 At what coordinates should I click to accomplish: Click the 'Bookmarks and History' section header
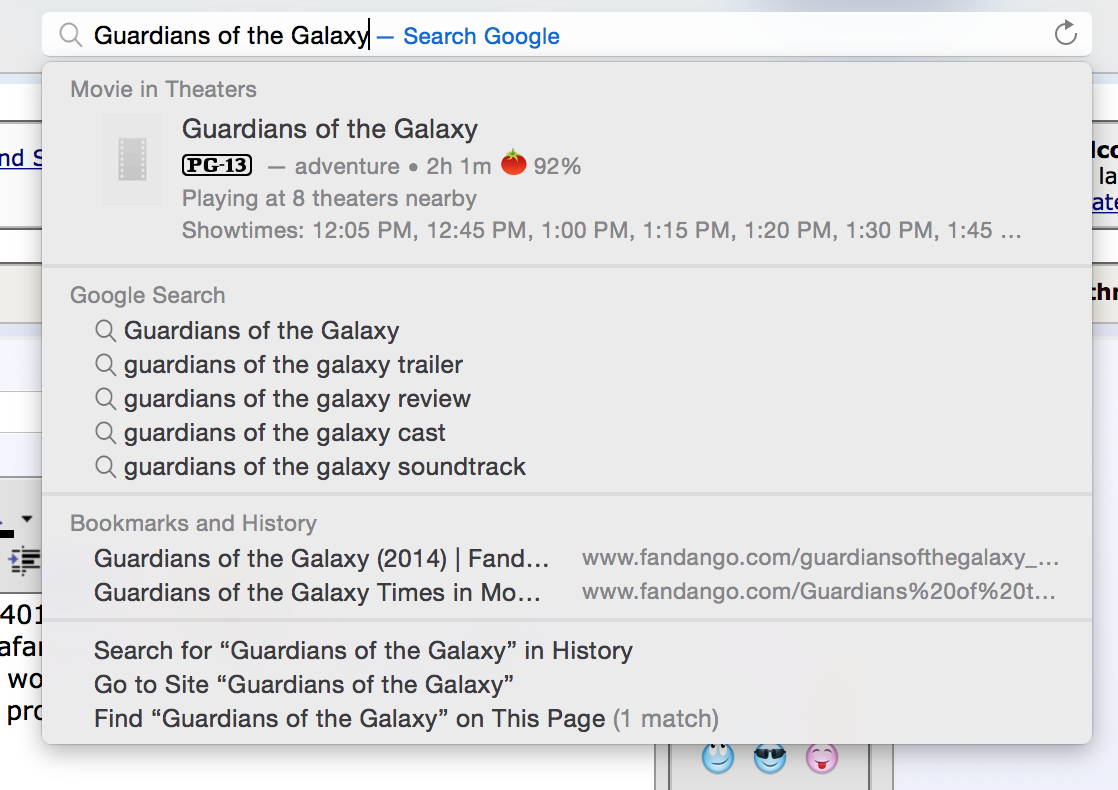pyautogui.click(x=193, y=523)
